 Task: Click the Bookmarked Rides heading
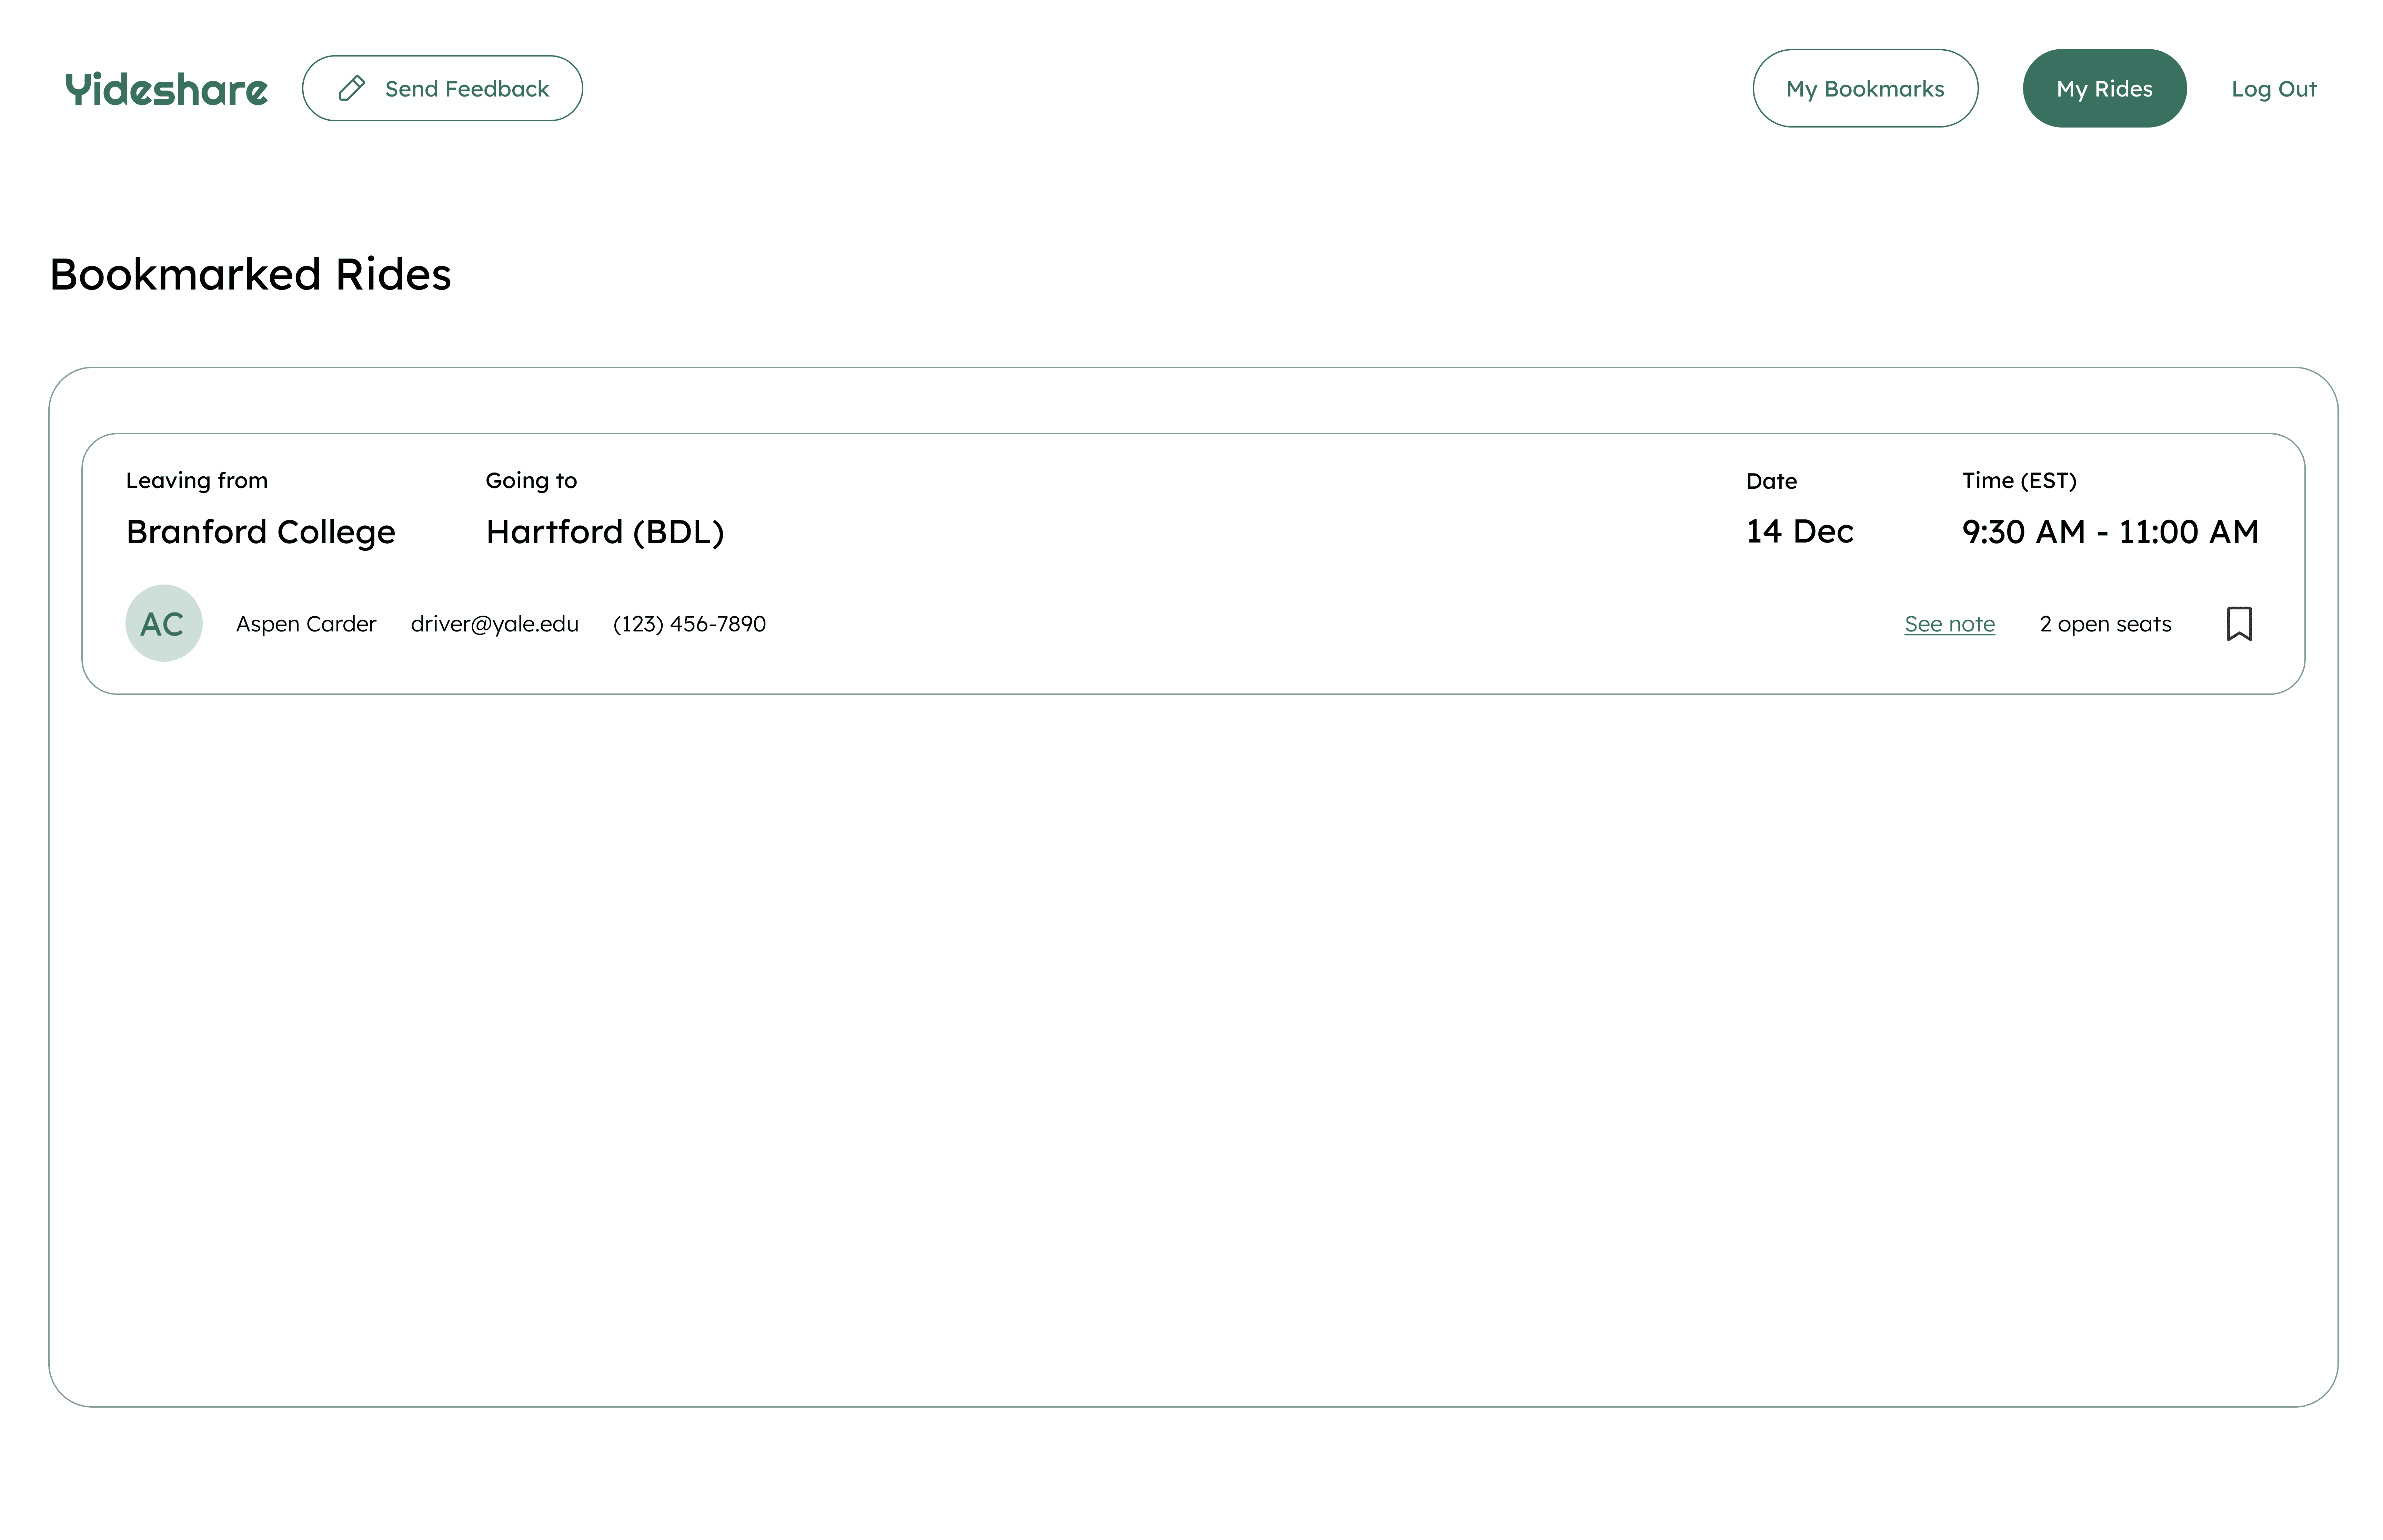point(250,274)
